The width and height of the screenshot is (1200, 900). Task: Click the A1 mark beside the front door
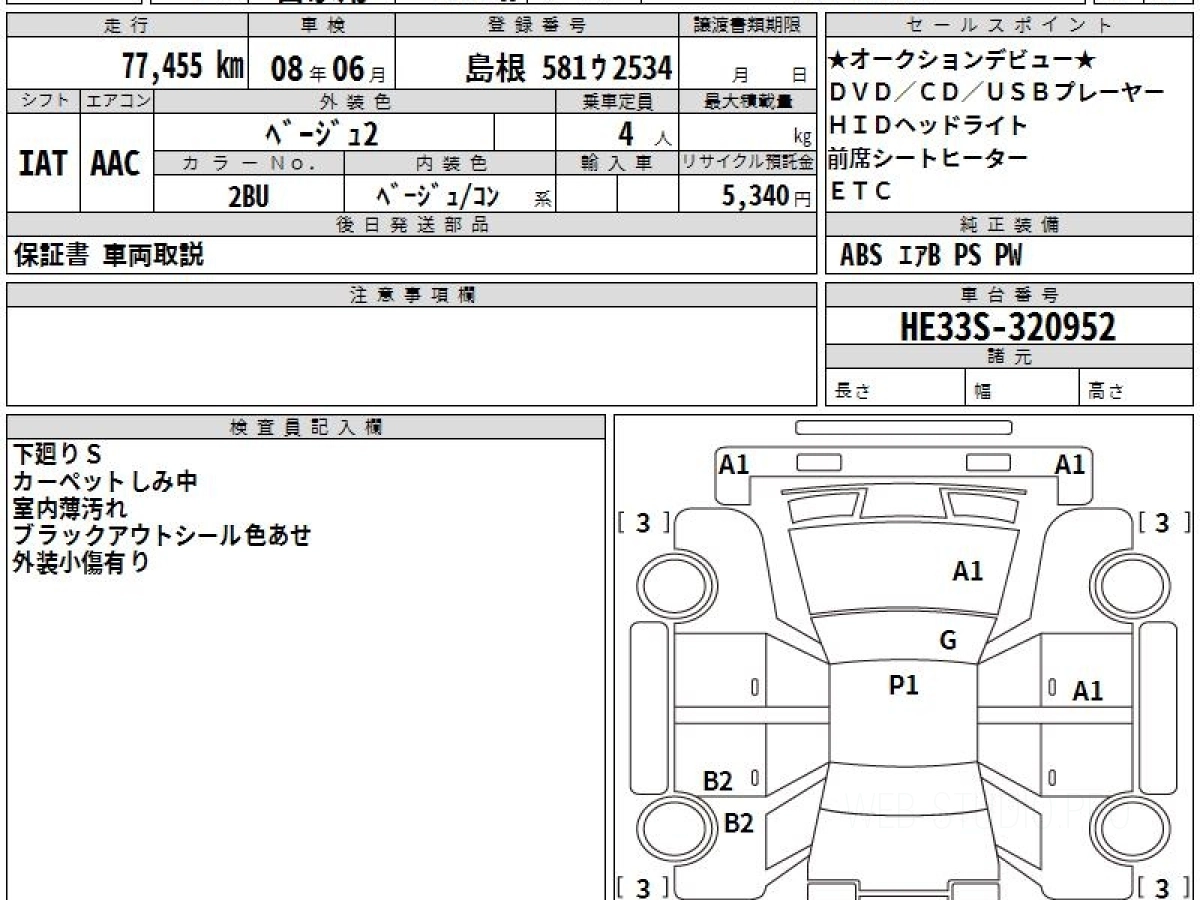(x=1088, y=690)
